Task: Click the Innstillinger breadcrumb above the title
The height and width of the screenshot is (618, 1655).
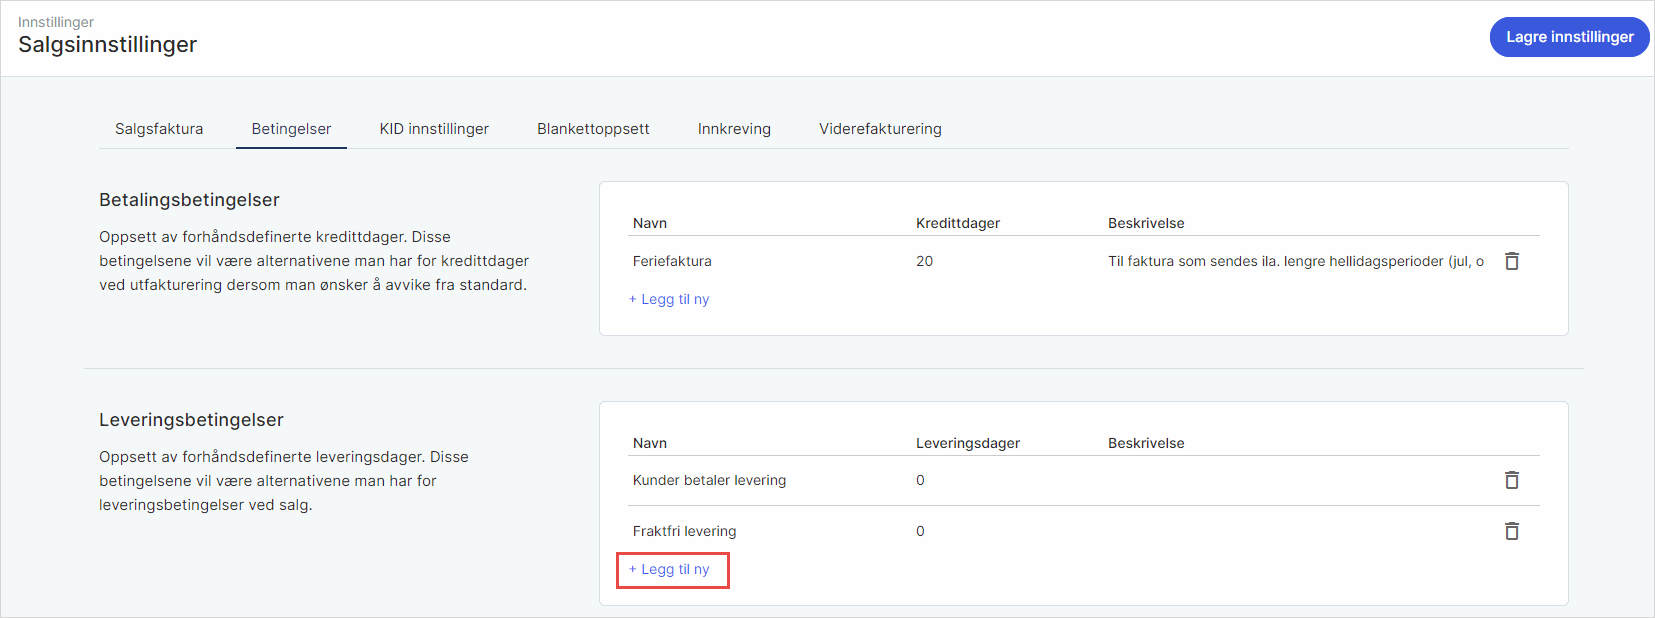Action: pos(56,22)
